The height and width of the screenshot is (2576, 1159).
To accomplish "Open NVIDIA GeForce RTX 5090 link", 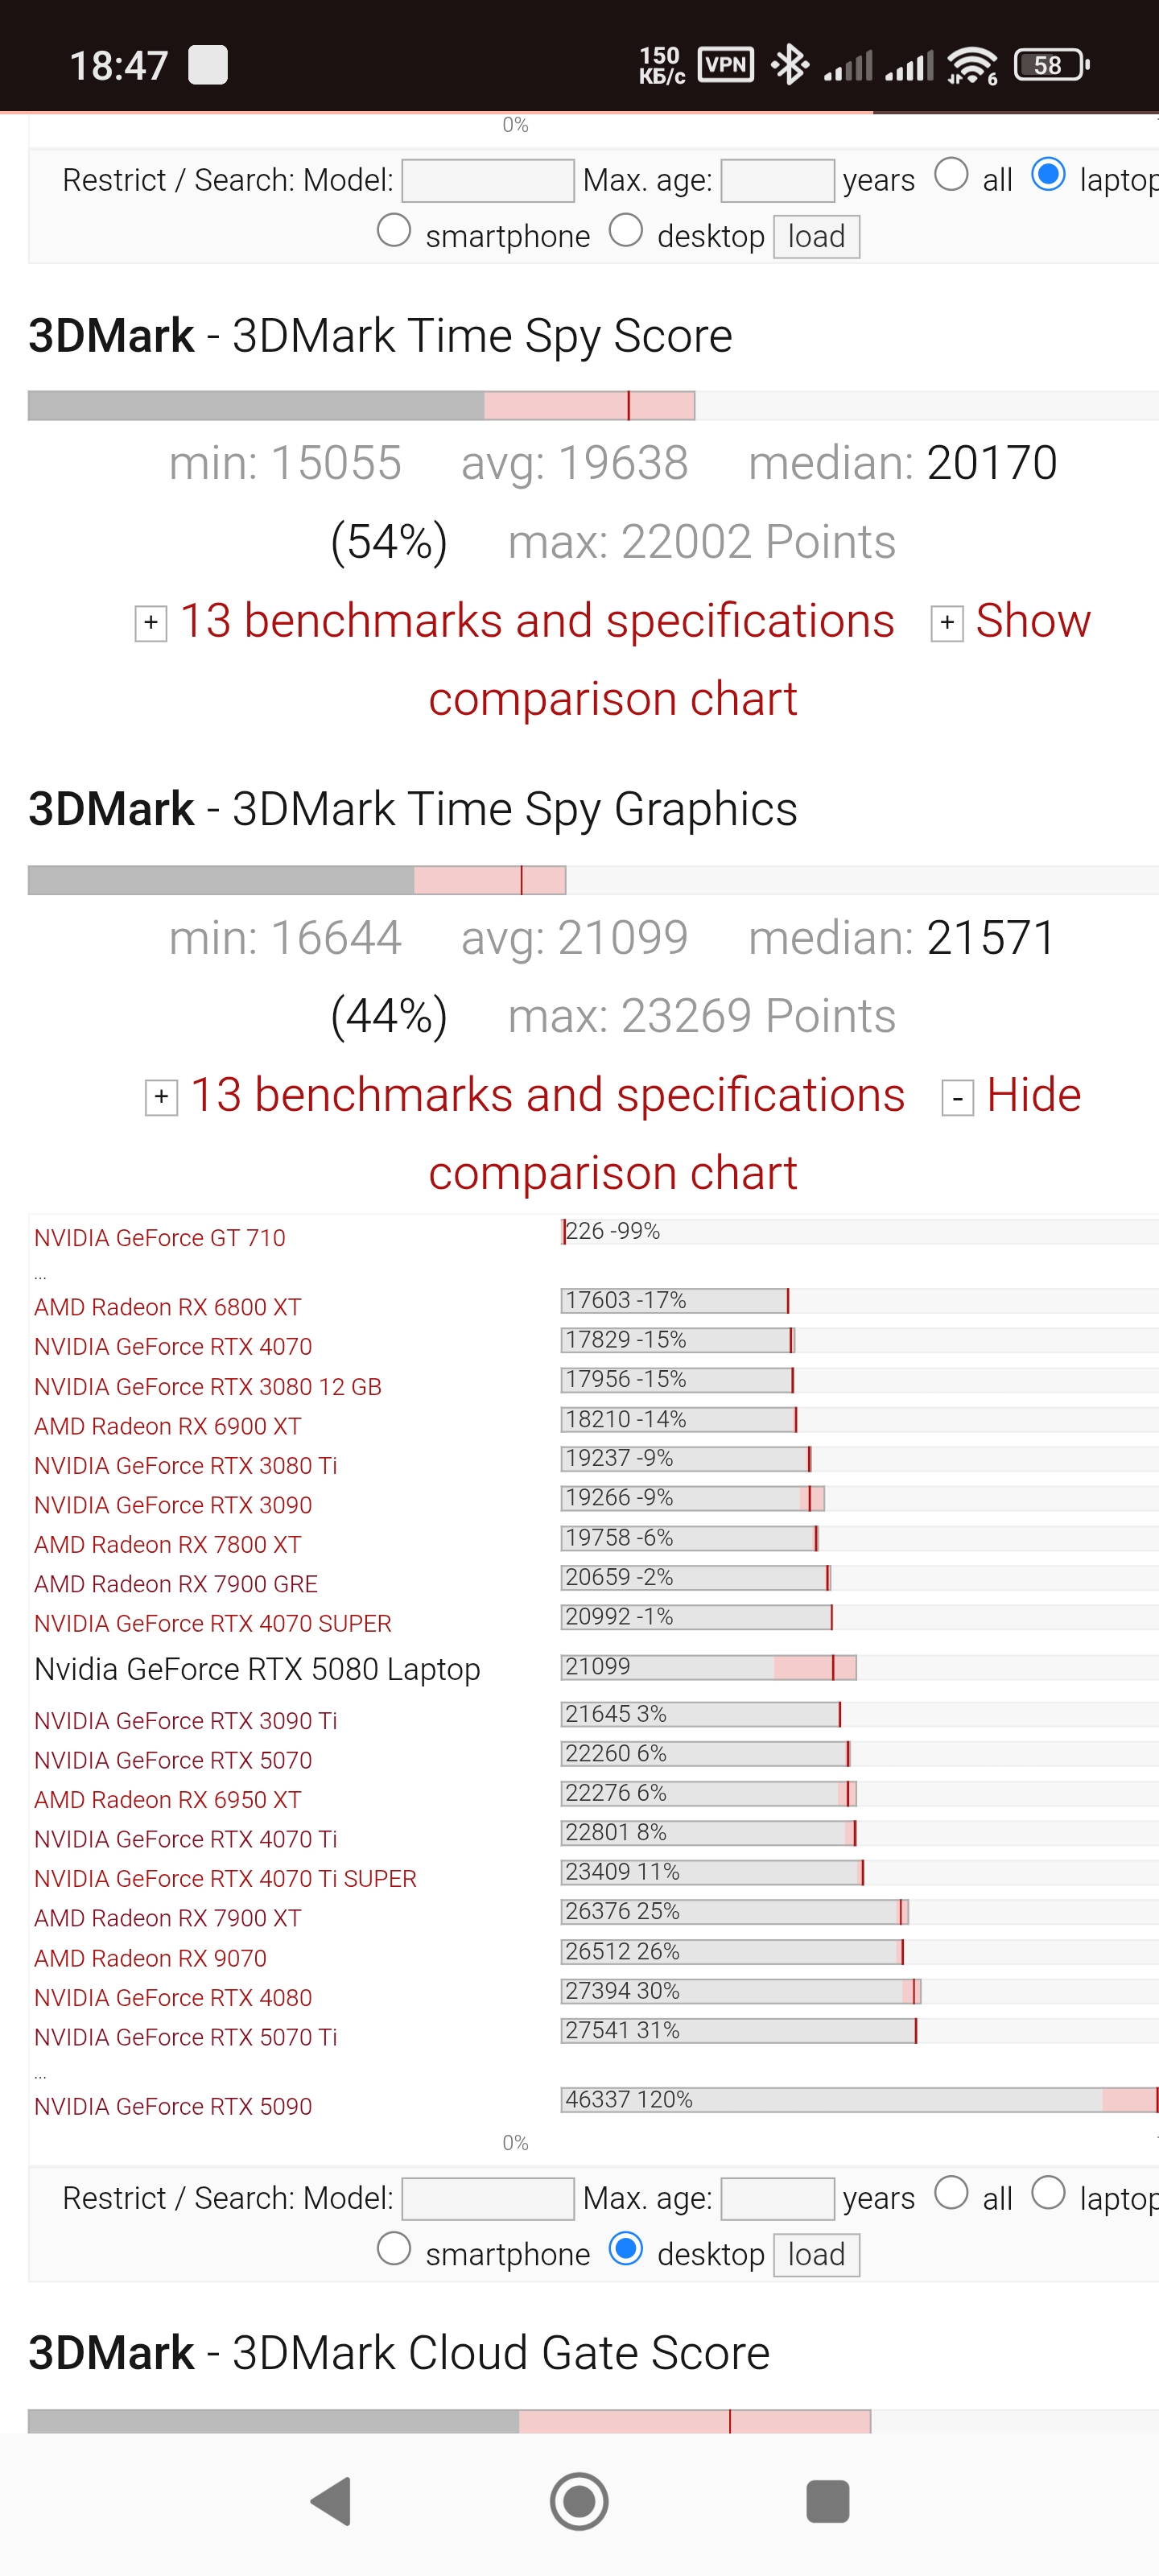I will [x=173, y=2106].
